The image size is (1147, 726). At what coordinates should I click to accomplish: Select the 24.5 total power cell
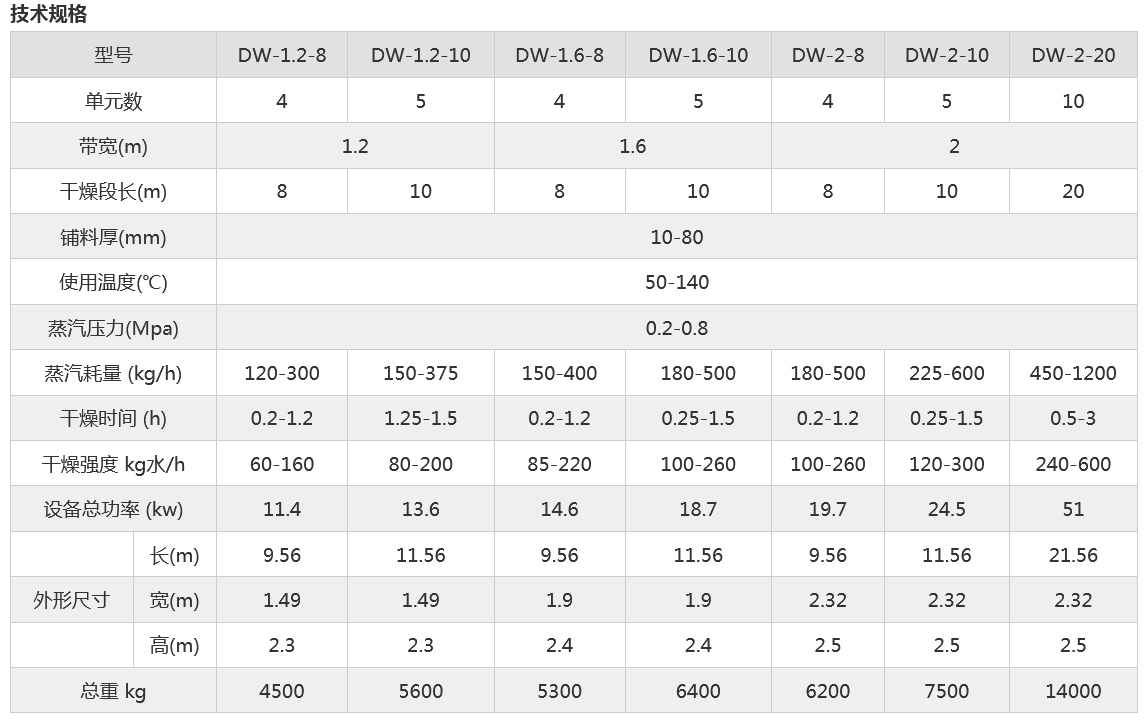click(x=946, y=509)
